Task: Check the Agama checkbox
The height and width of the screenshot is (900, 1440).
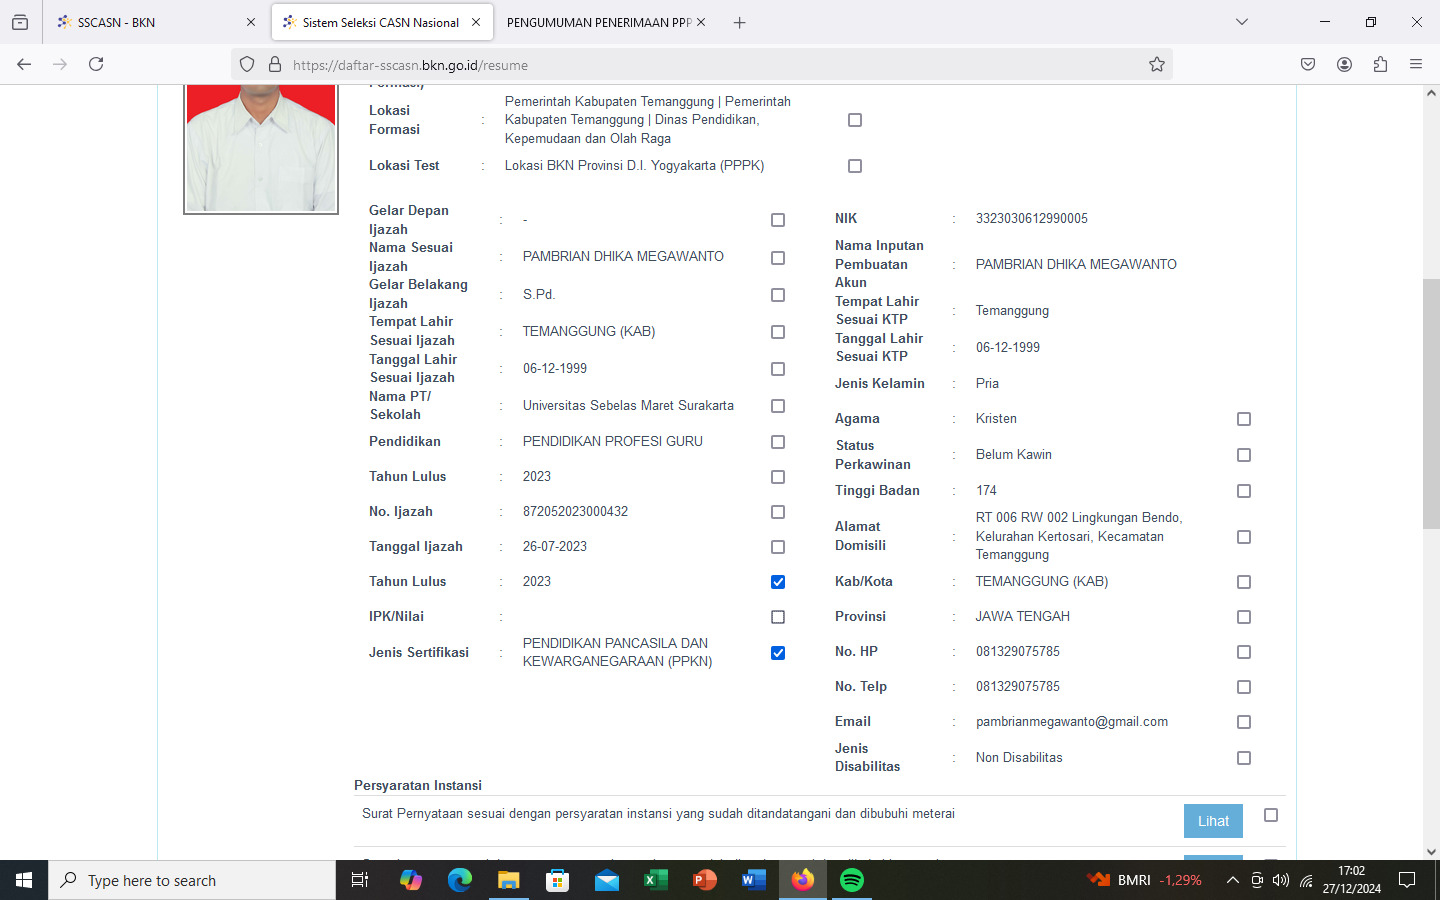Action: coord(1244,419)
